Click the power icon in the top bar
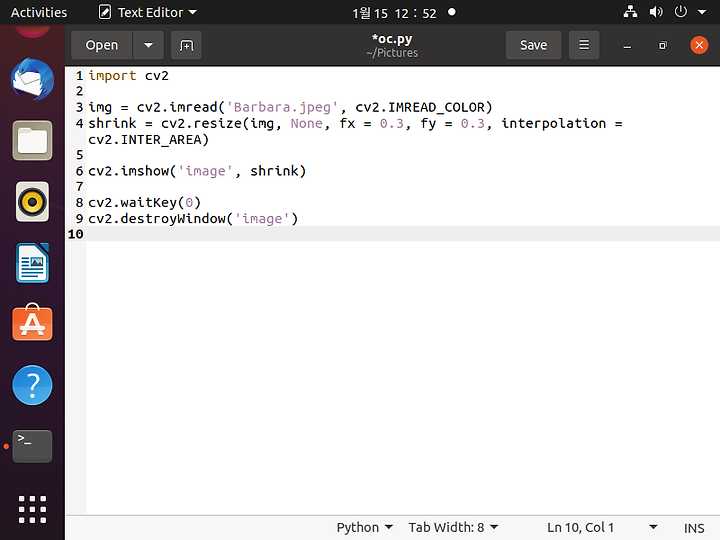Screen dimensions: 720x540 [x=681, y=12]
